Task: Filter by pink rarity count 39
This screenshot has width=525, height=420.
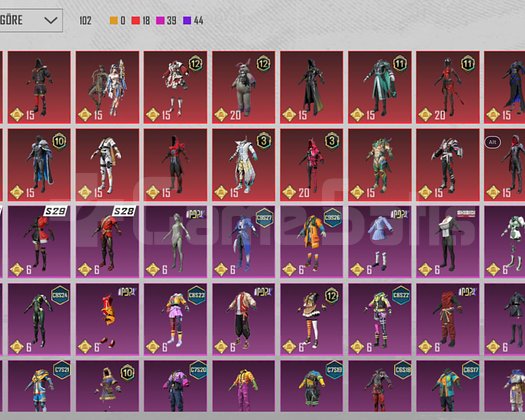Action: click(166, 20)
